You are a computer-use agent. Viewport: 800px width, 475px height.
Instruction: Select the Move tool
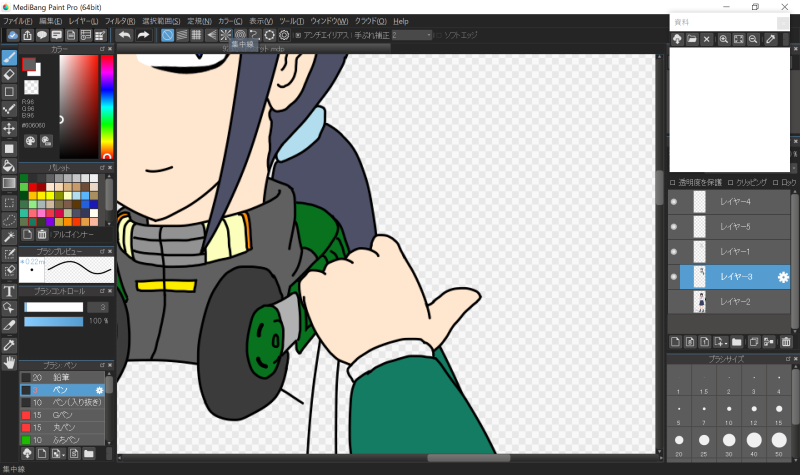(x=9, y=128)
